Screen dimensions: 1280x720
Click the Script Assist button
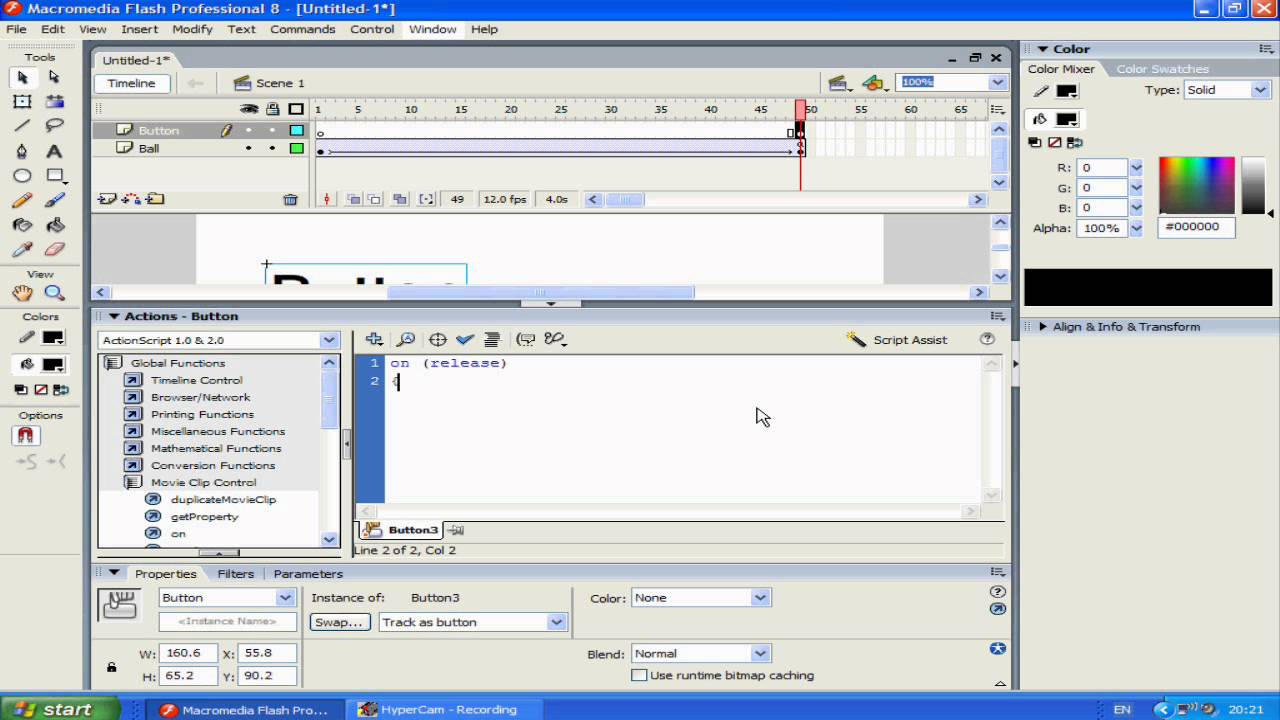tap(897, 340)
